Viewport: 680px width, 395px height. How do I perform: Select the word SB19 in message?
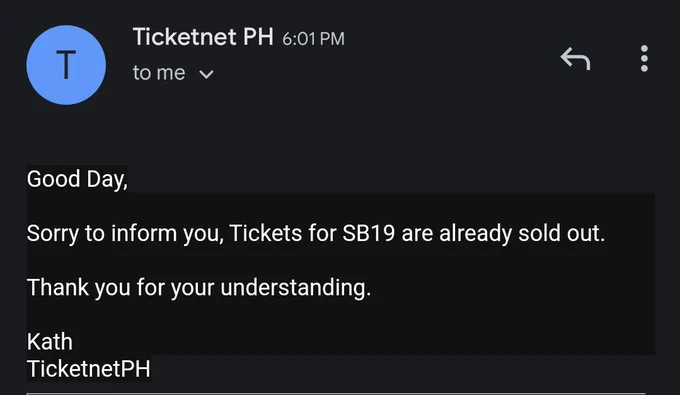tap(369, 233)
